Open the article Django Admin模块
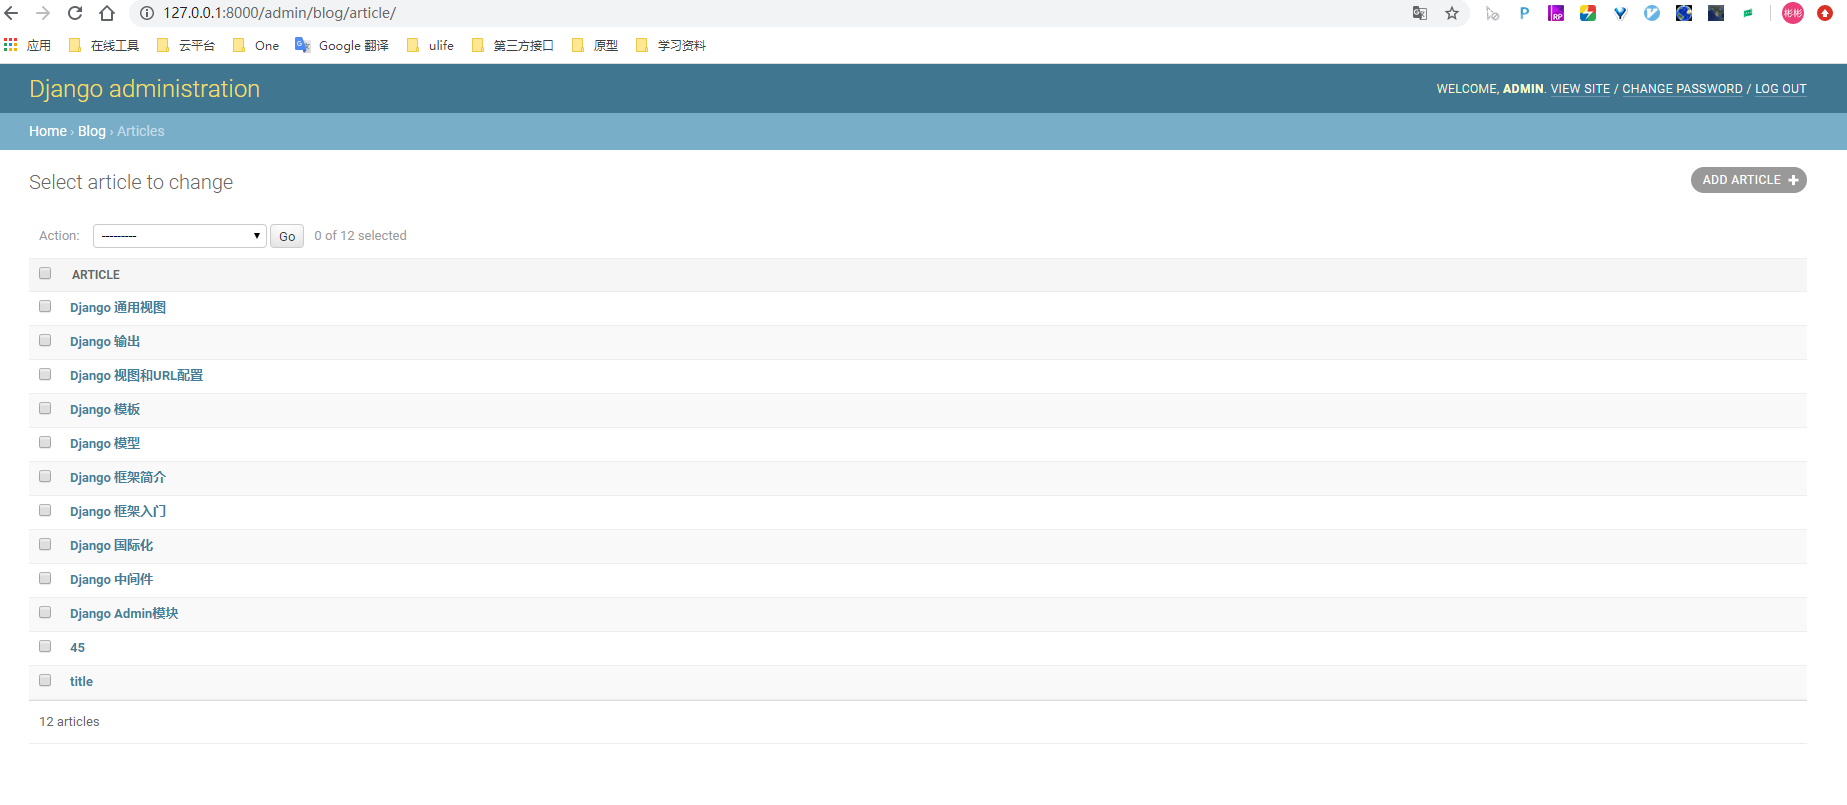Screen dimensions: 1847x805 coord(124,614)
